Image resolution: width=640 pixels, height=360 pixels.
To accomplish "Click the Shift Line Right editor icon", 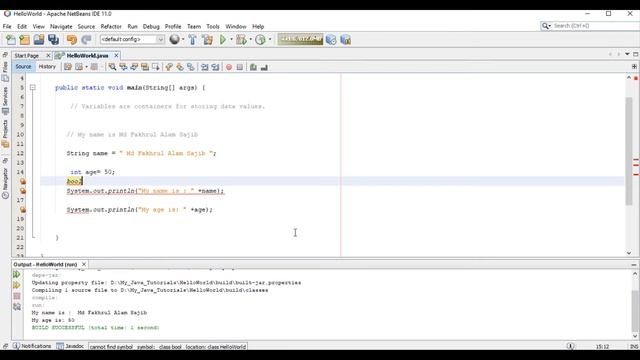I will pyautogui.click(x=215, y=67).
